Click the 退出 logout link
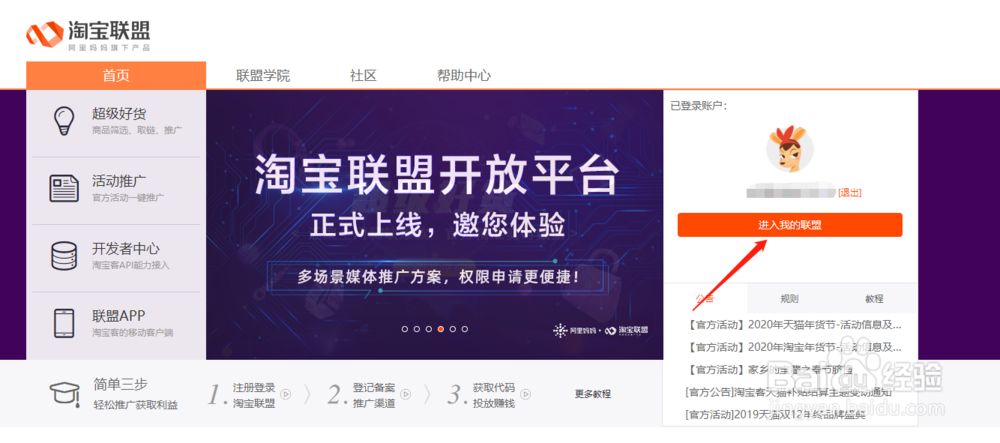Screen dimensions: 1000x443 tap(849, 192)
